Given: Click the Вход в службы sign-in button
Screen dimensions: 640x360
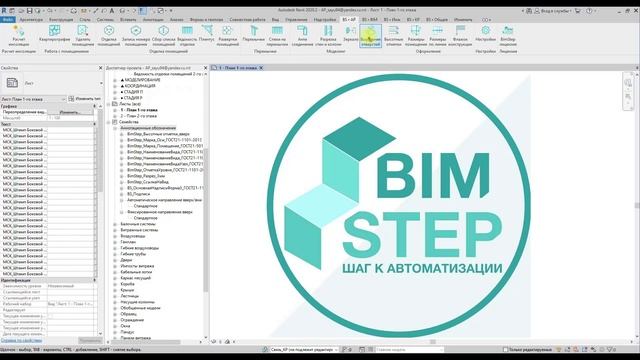Looking at the screenshot, I should point(553,11).
